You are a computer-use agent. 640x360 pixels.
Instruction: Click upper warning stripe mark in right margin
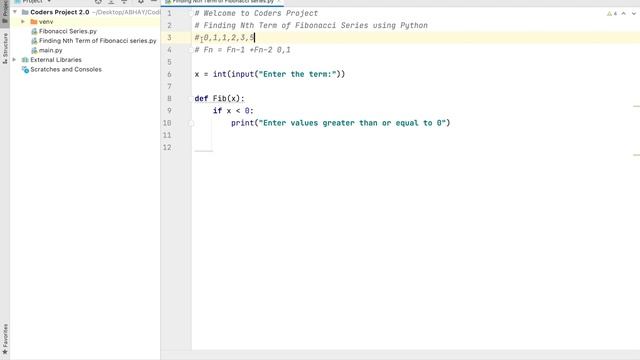[636, 106]
